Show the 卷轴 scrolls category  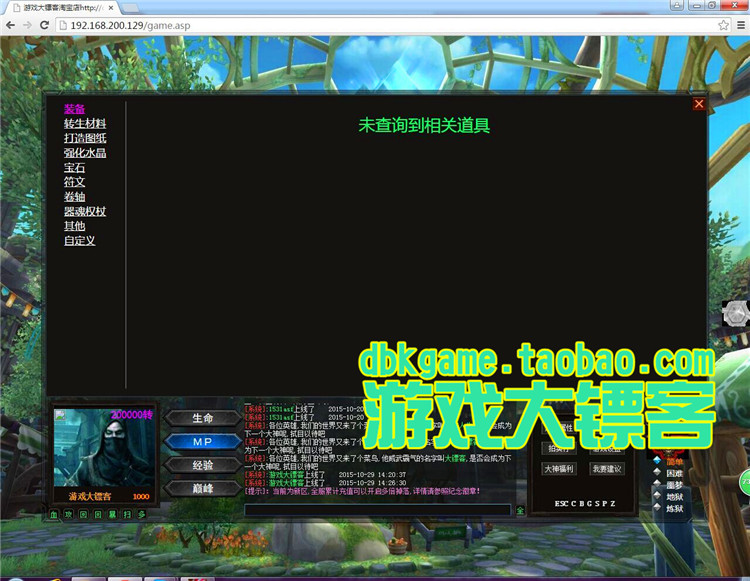point(74,197)
